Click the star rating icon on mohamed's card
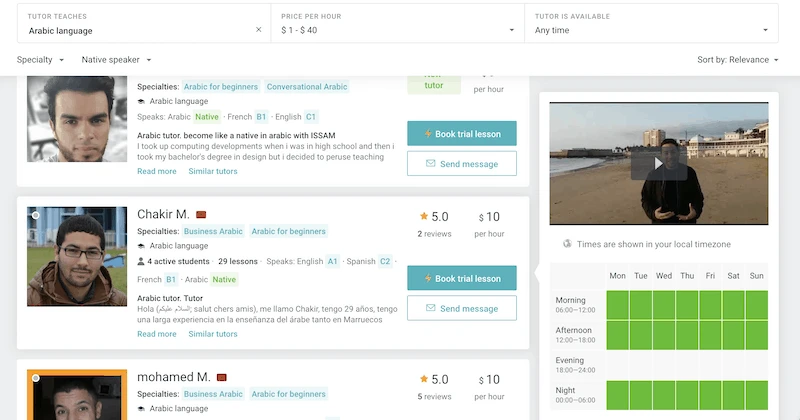 coord(423,379)
